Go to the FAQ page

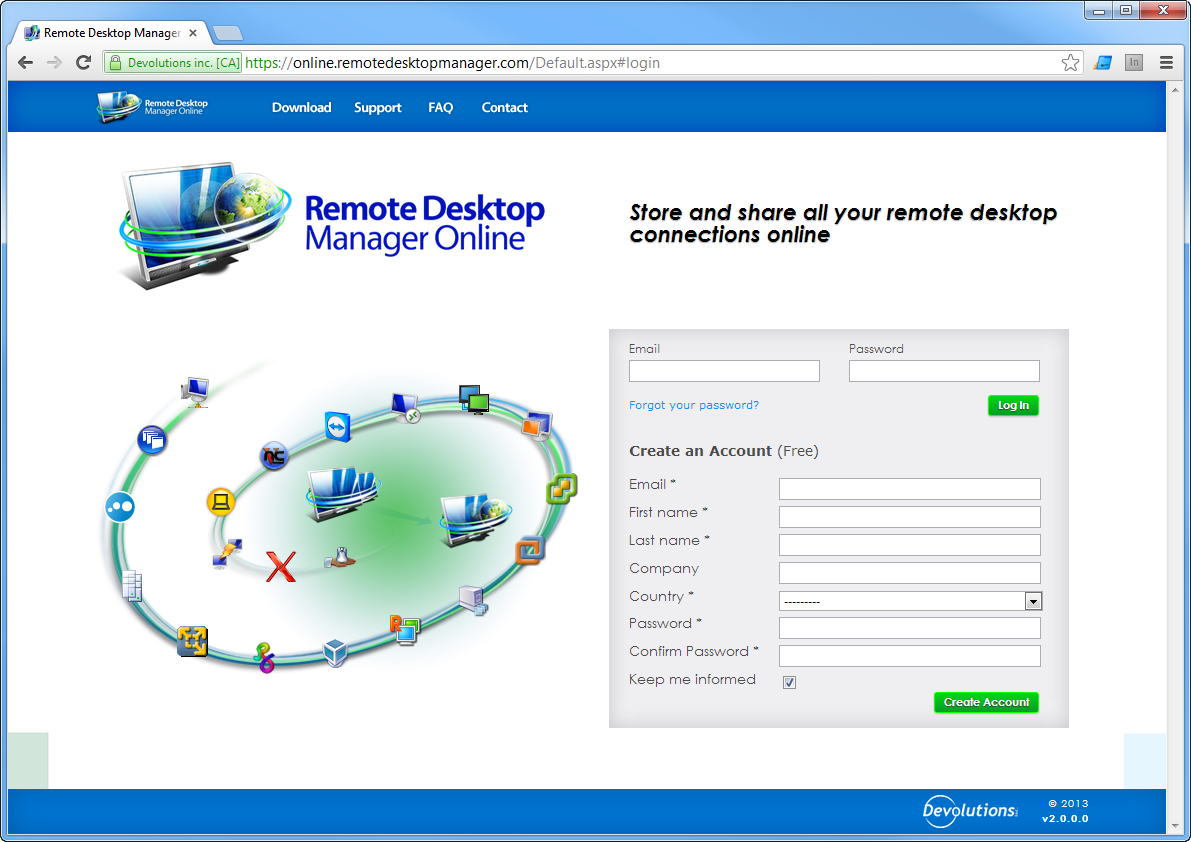click(x=441, y=108)
